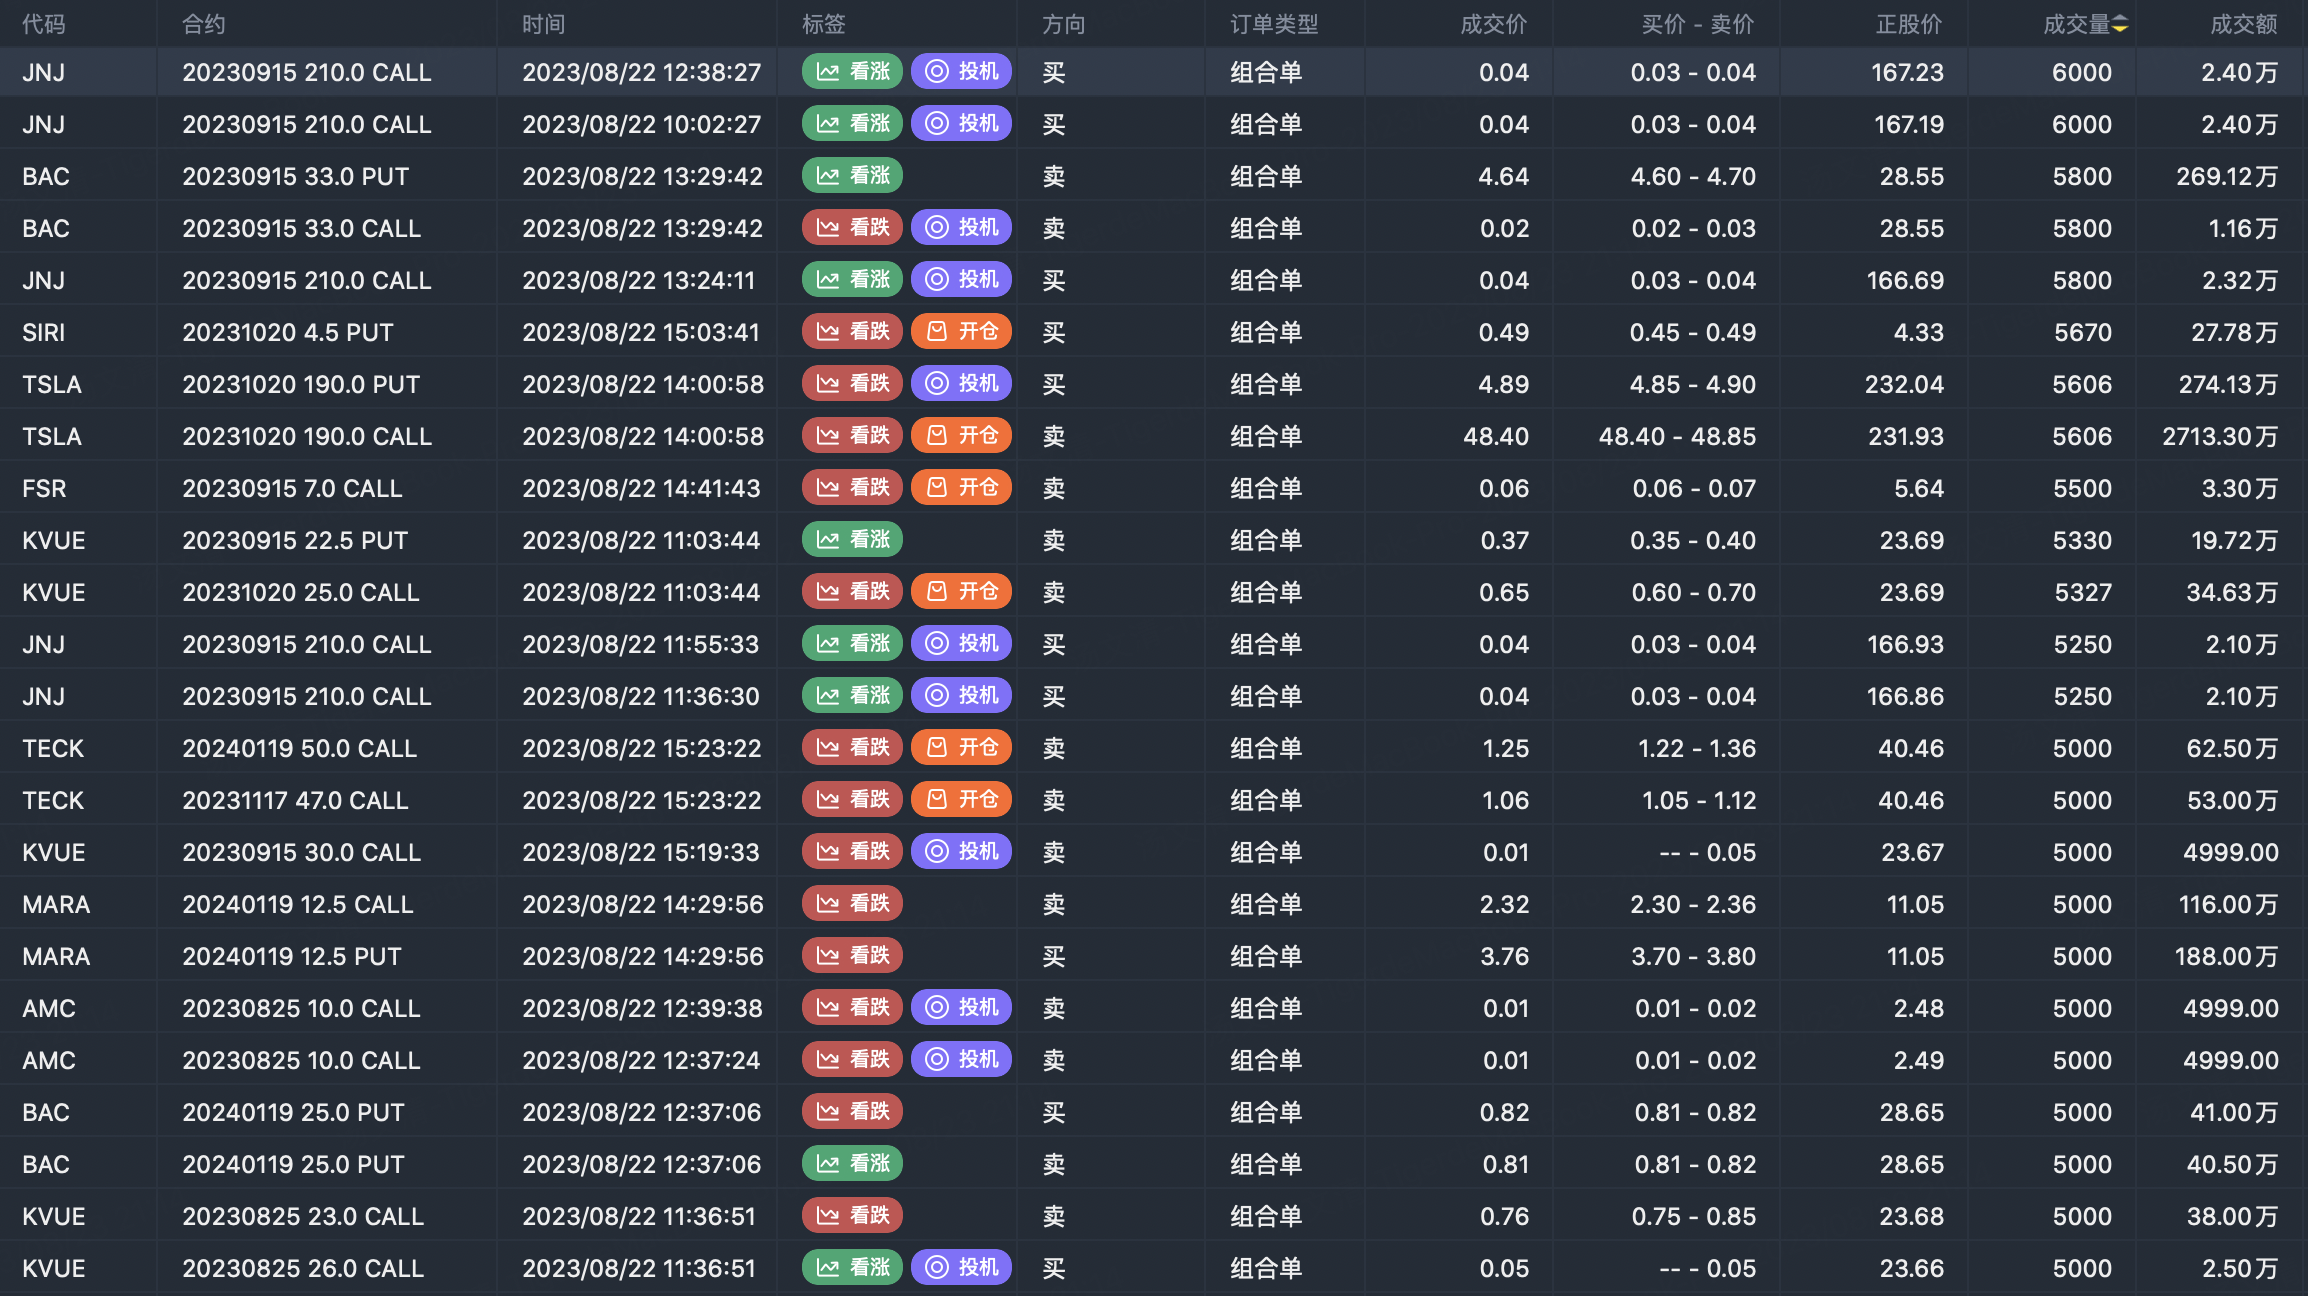Open the SIRI ticker symbol
Image resolution: width=2308 pixels, height=1296 pixels.
pos(44,332)
